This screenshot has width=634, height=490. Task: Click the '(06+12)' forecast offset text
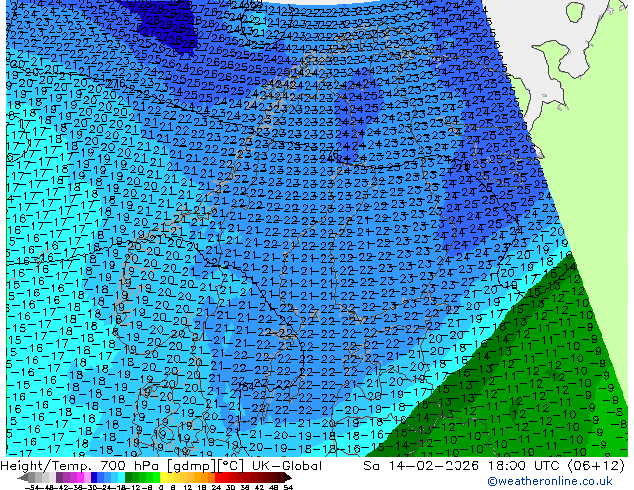[596, 466]
